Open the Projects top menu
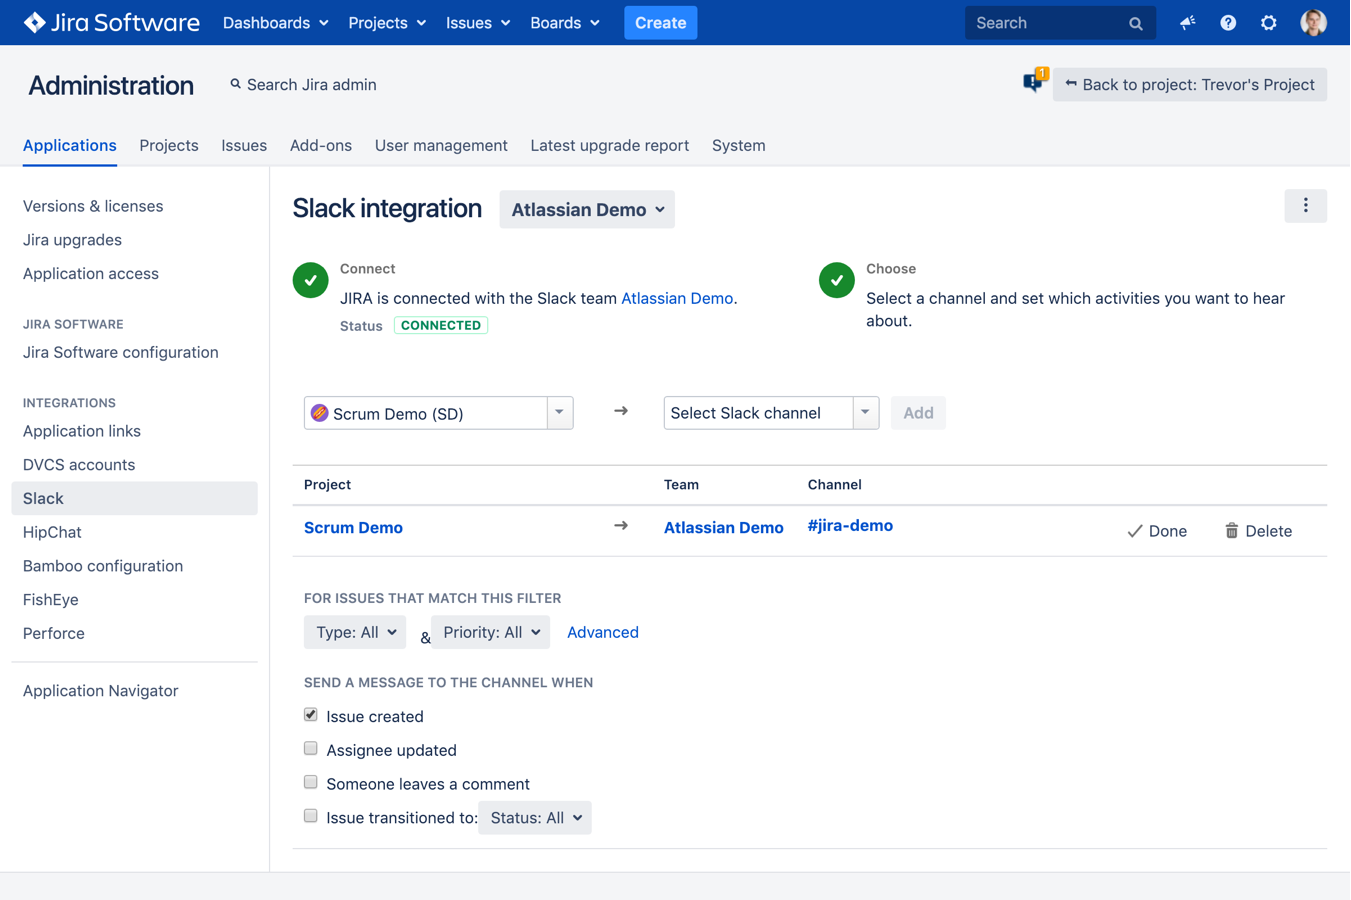 [x=387, y=22]
